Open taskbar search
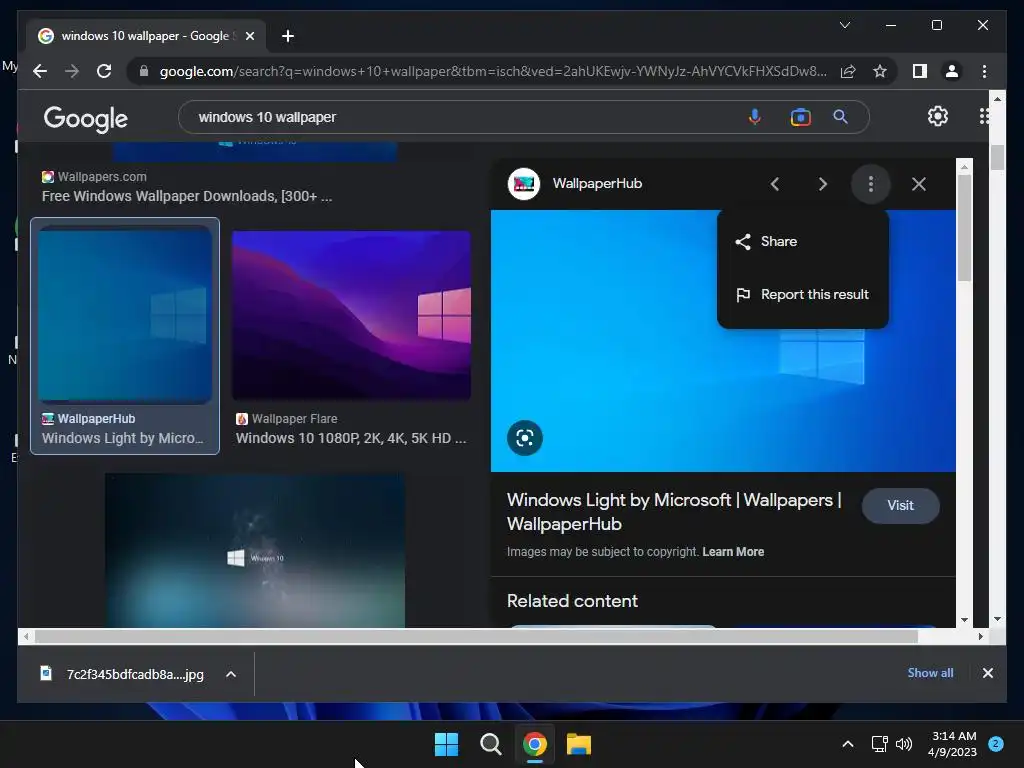This screenshot has height=768, width=1024. pyautogui.click(x=490, y=744)
